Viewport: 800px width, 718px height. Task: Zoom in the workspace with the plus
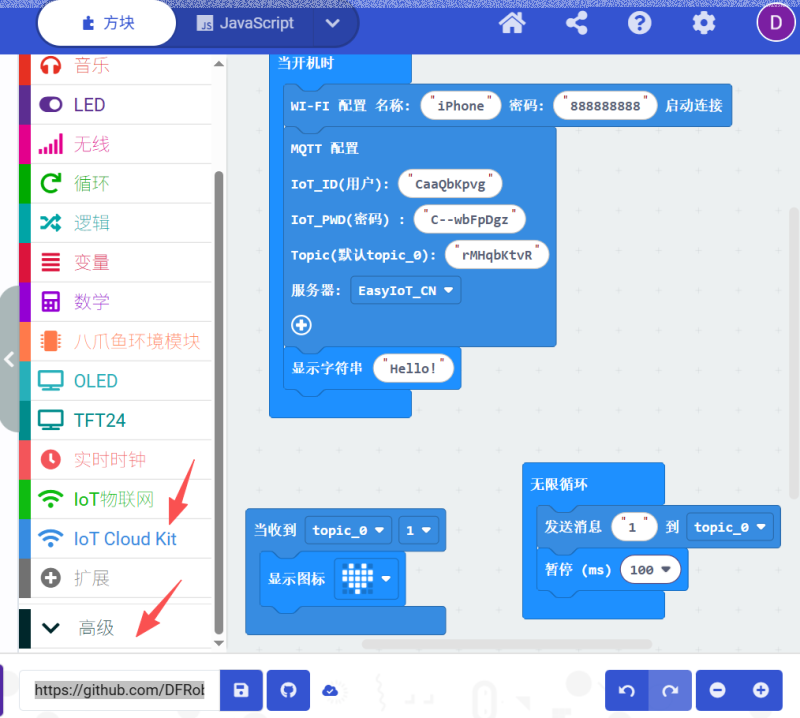click(x=761, y=690)
